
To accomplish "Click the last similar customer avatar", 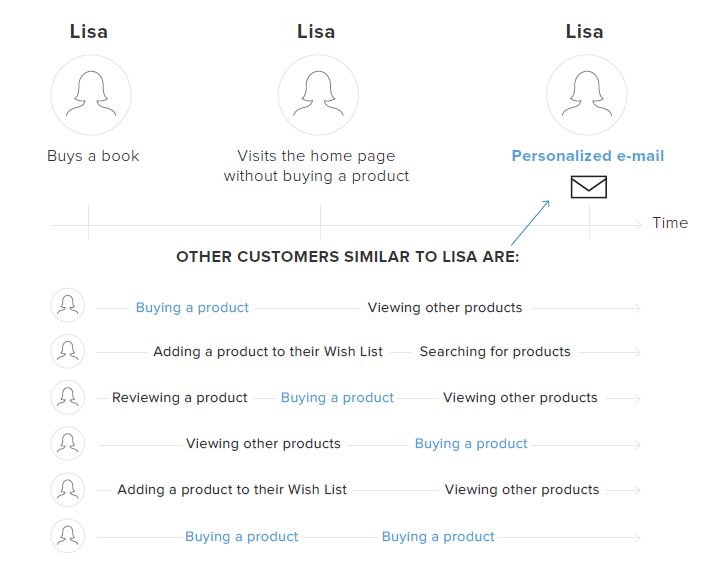I will (68, 535).
